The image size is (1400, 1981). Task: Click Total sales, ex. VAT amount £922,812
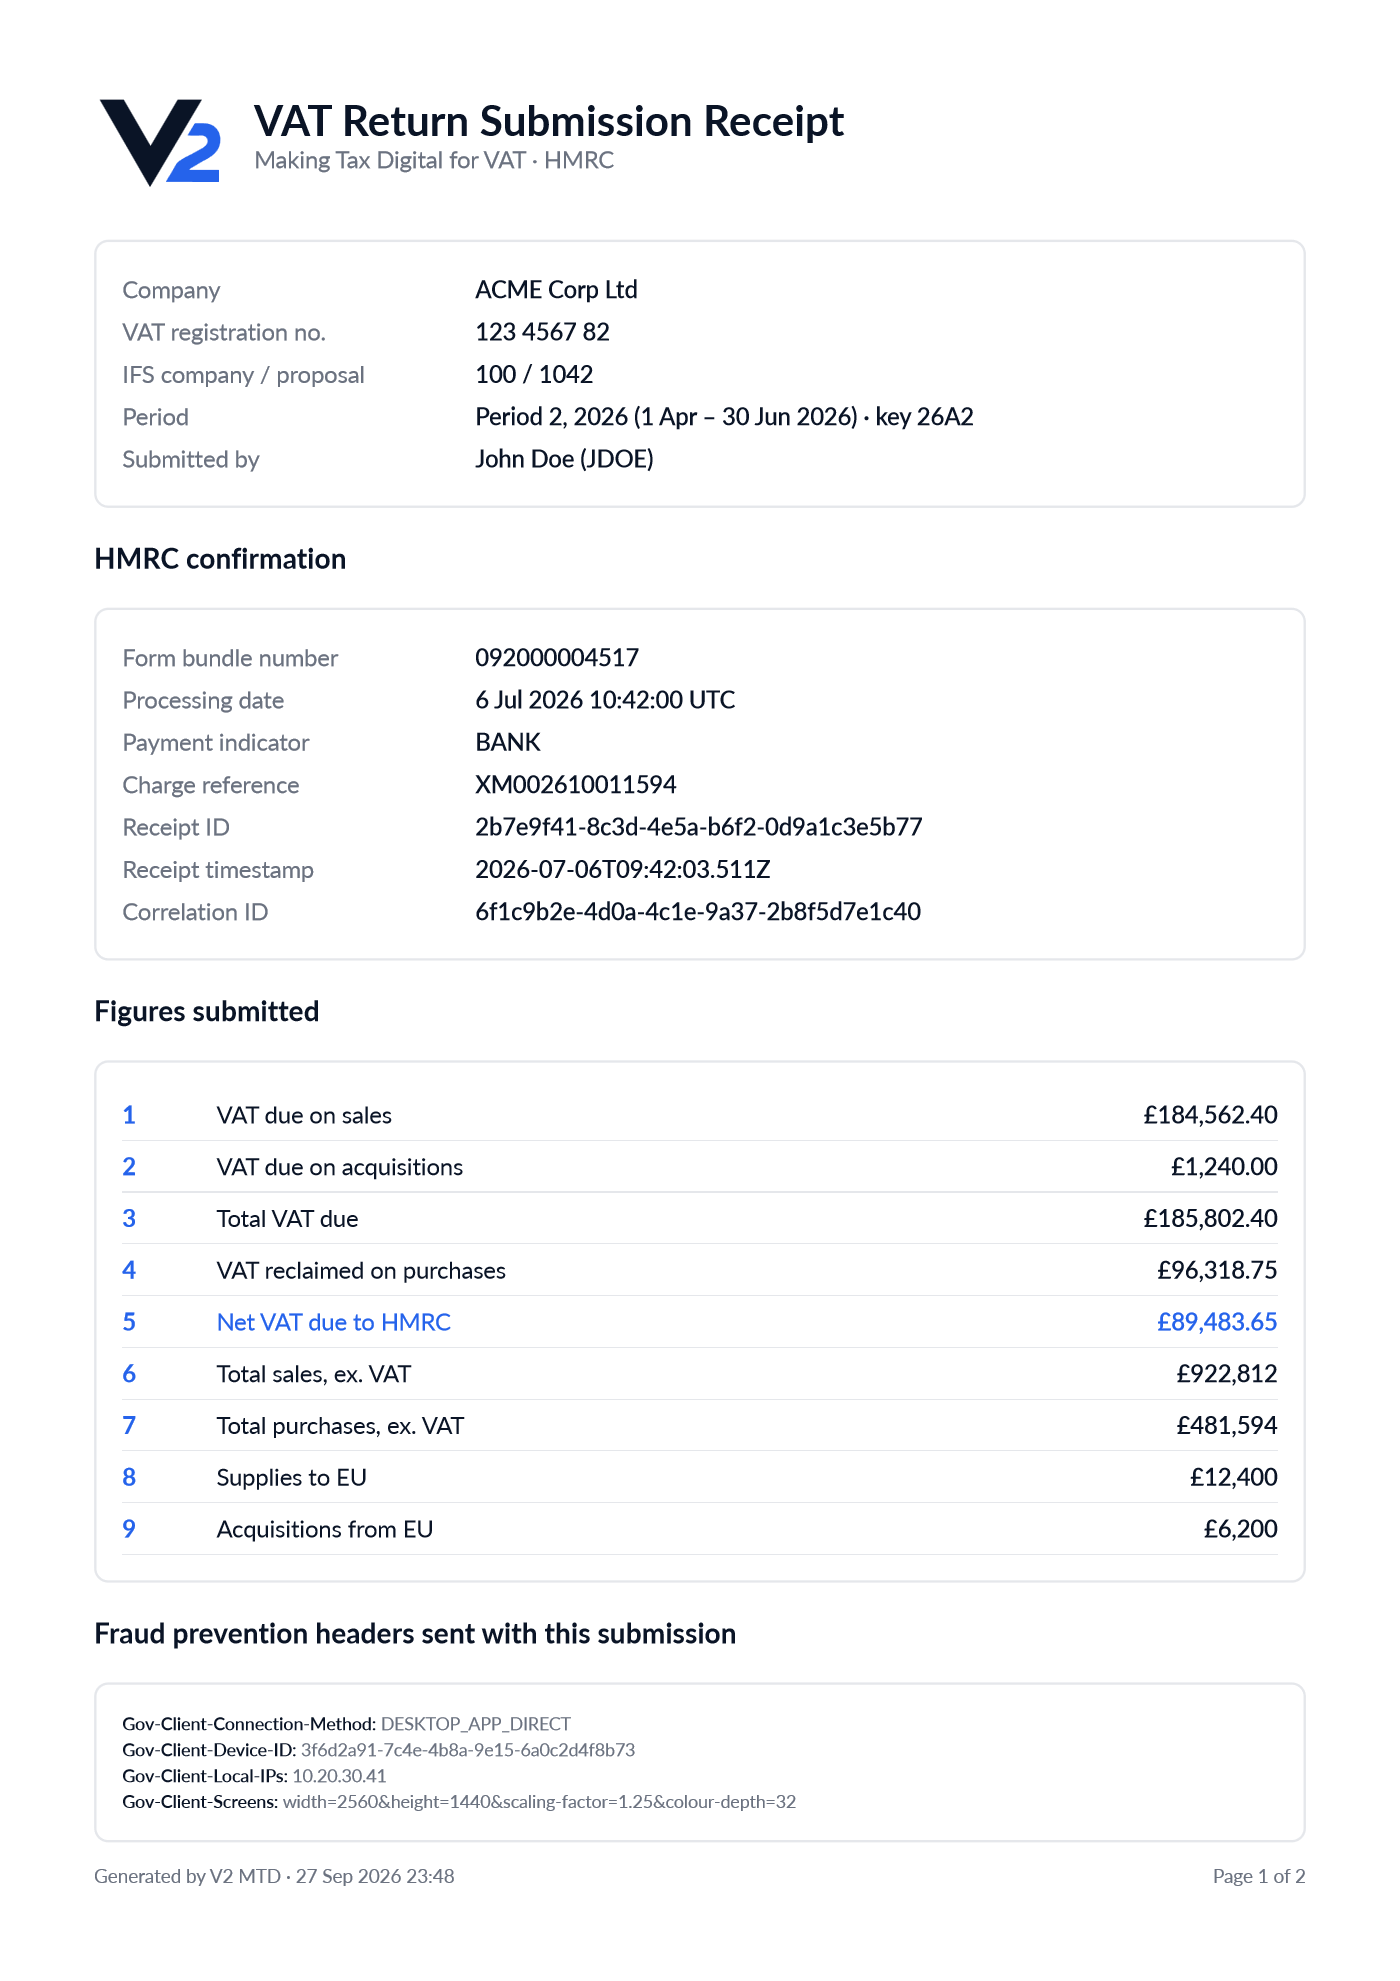(1227, 1374)
